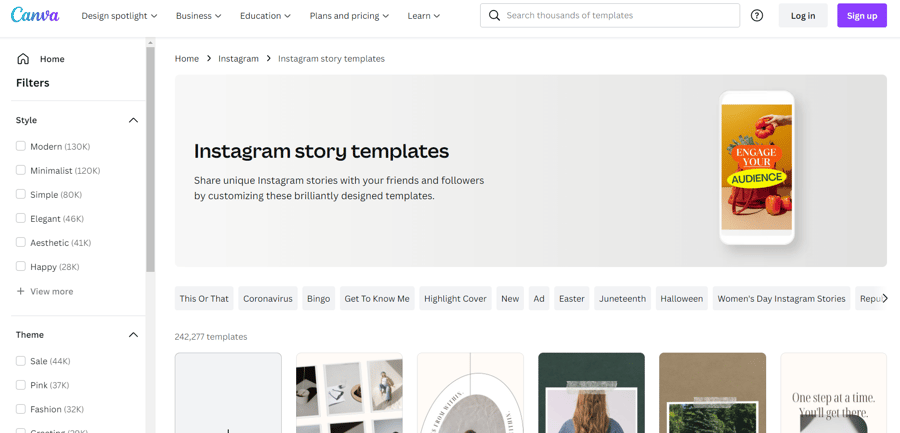Open the photo collage template thumbnail
The height and width of the screenshot is (433, 900).
coord(350,392)
